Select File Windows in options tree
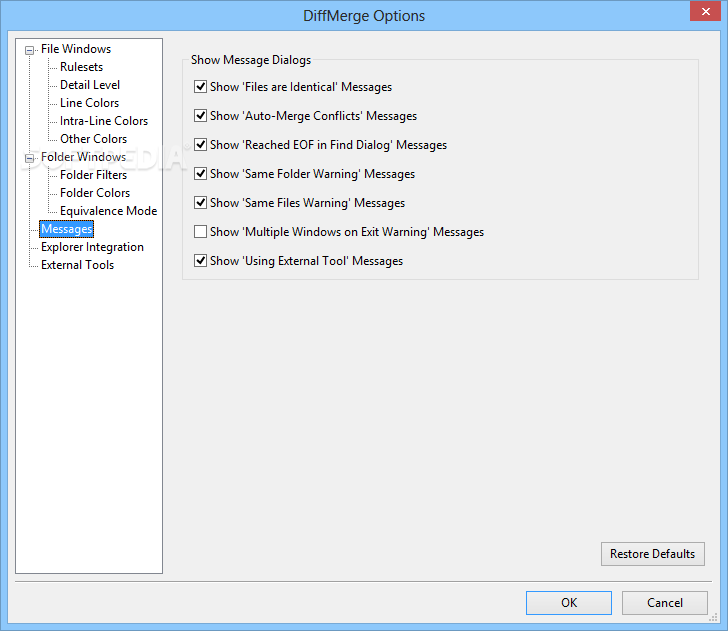Image resolution: width=728 pixels, height=631 pixels. (76, 49)
